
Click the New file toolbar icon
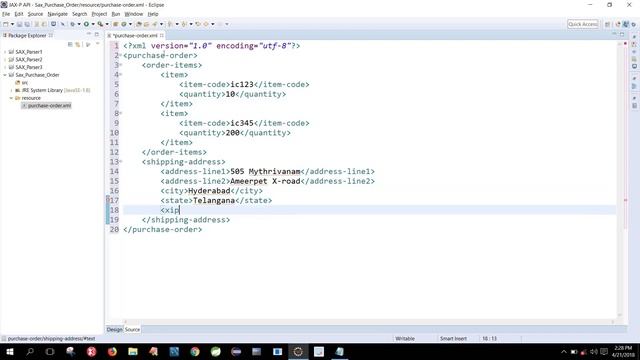(x=6, y=24)
